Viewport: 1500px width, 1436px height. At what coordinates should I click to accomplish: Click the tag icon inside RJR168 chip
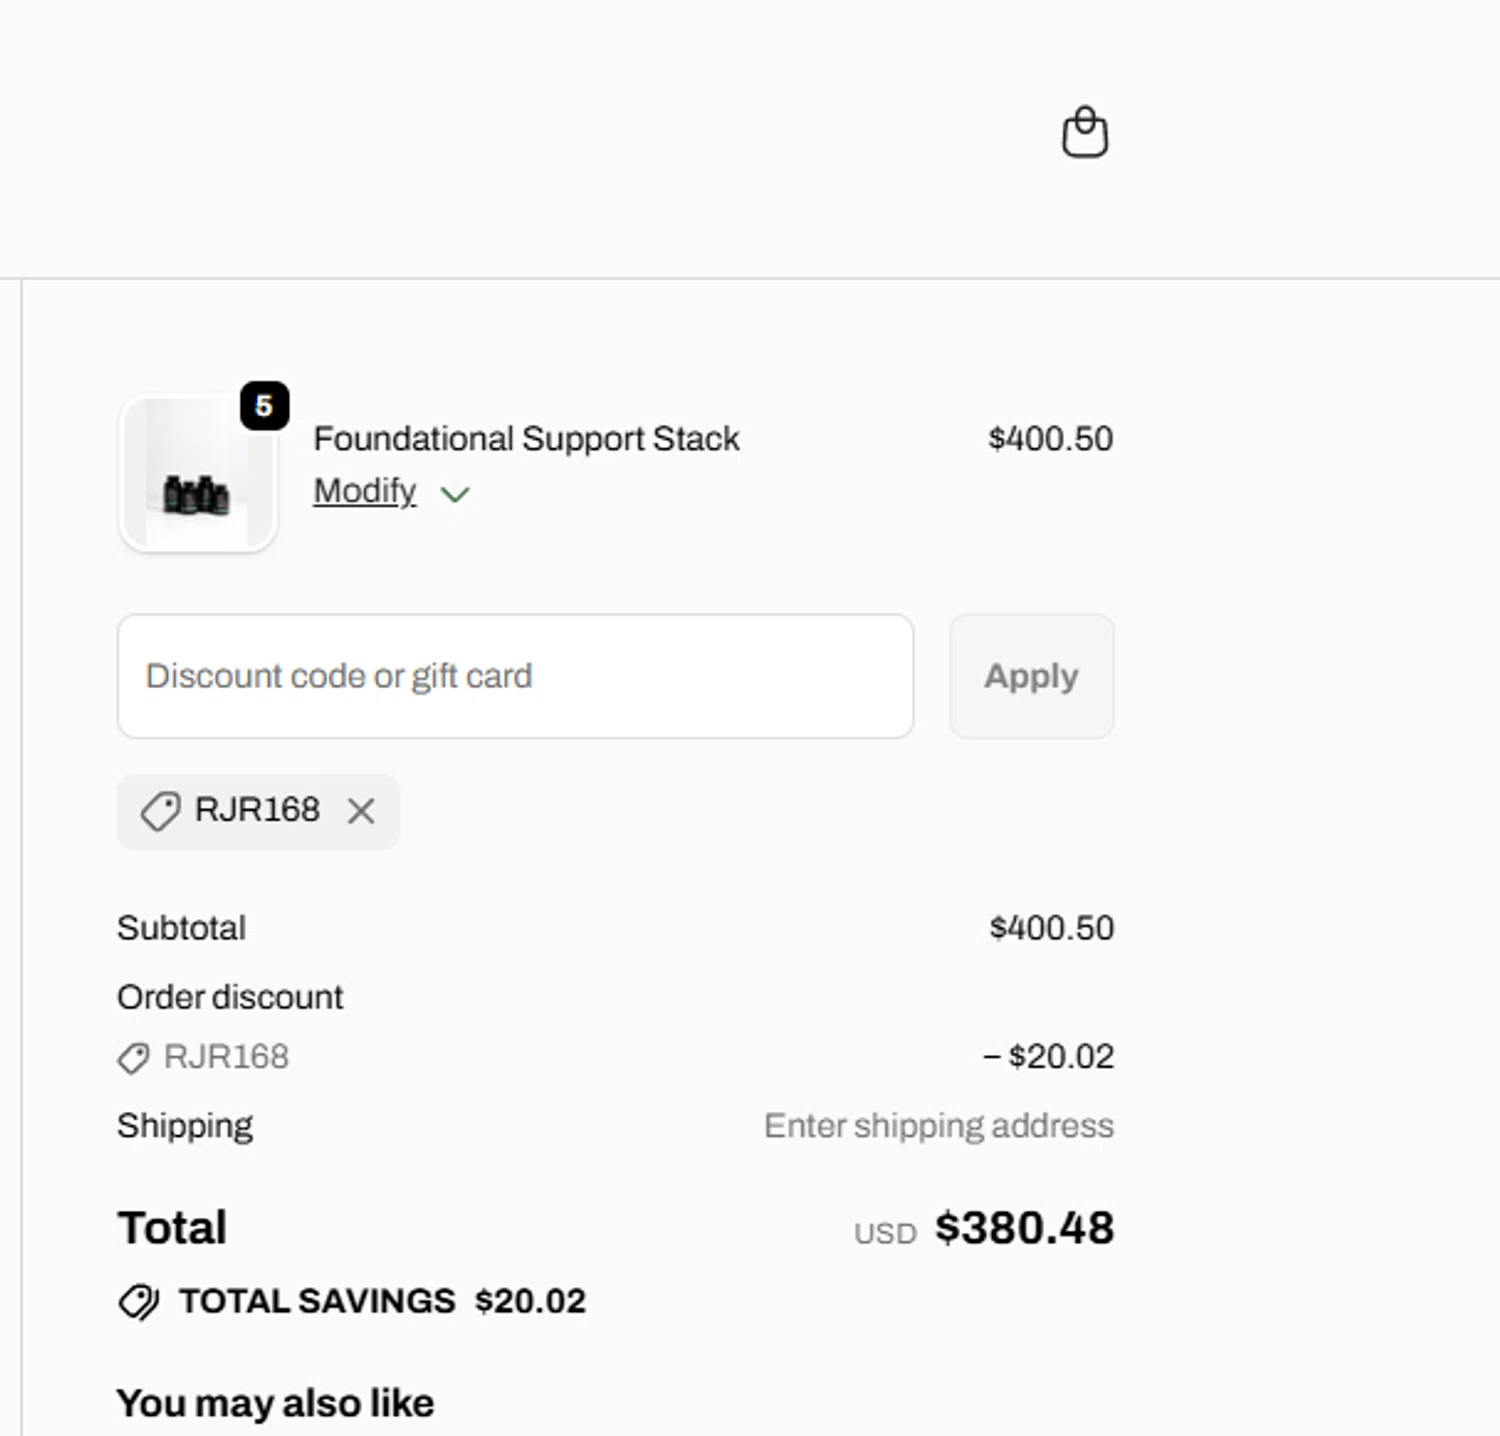click(x=160, y=811)
